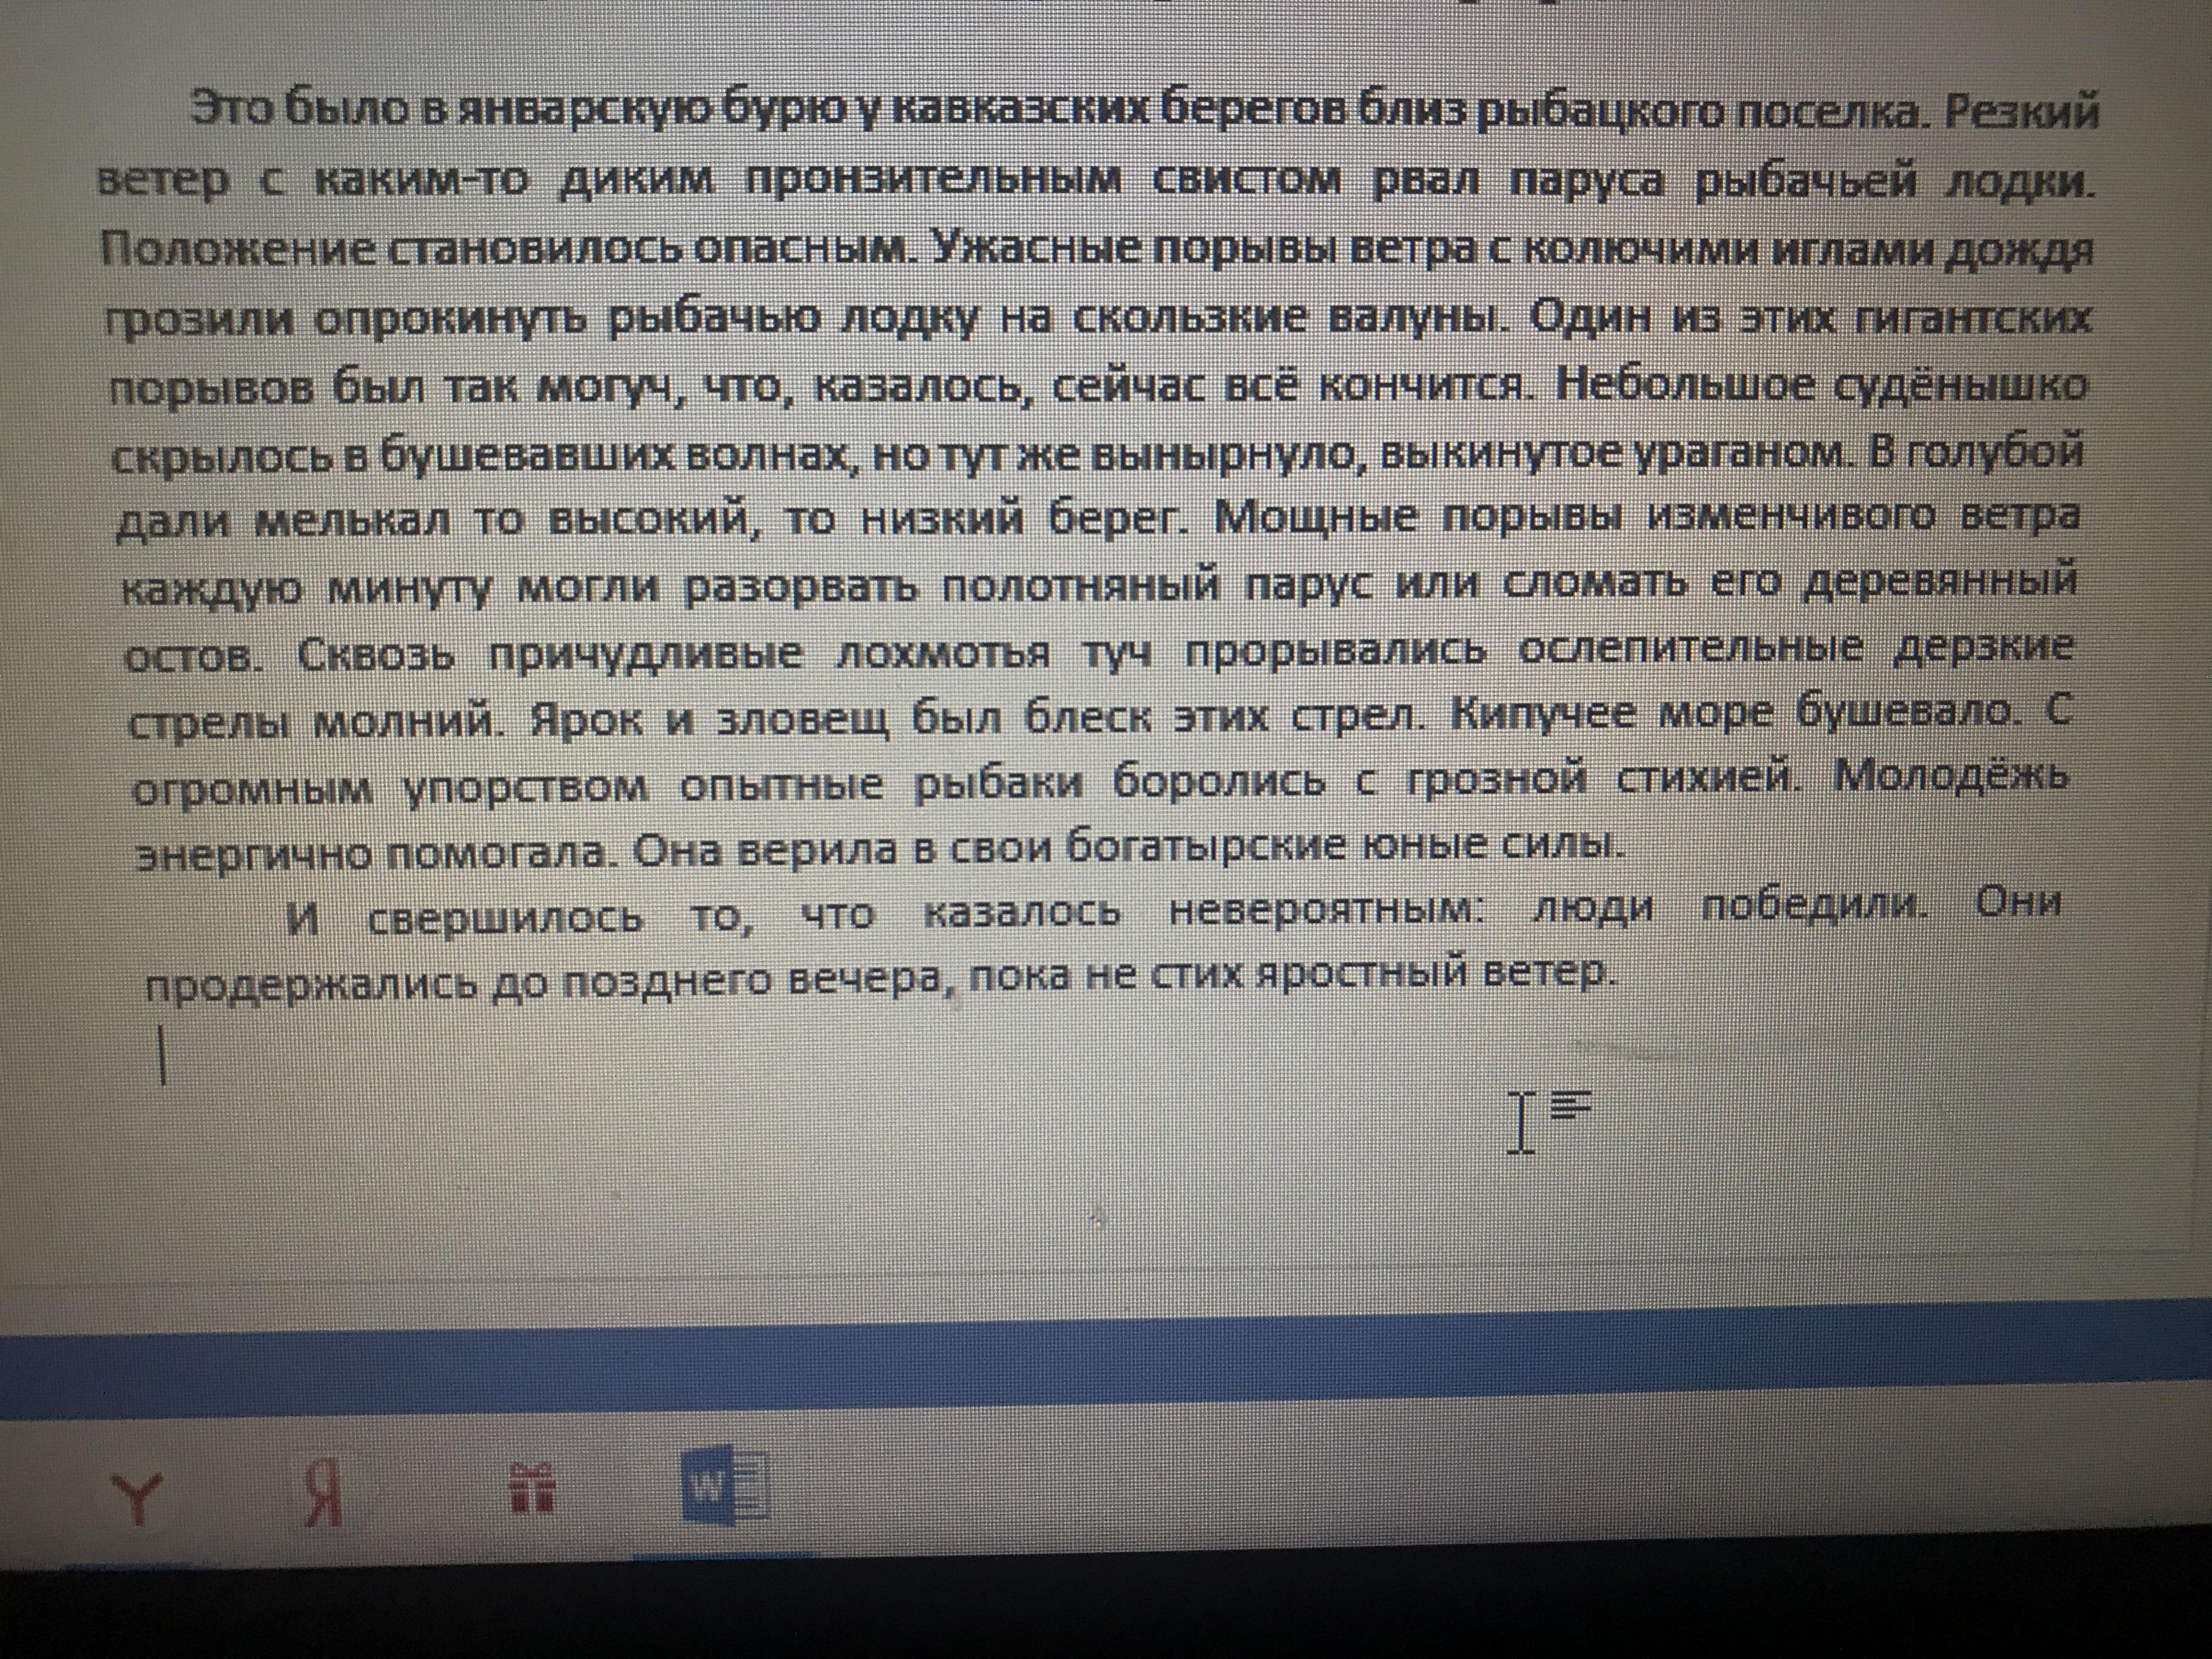Place cursor on the word "полотняный"
The width and height of the screenshot is (2212, 1659).
pos(1080,585)
